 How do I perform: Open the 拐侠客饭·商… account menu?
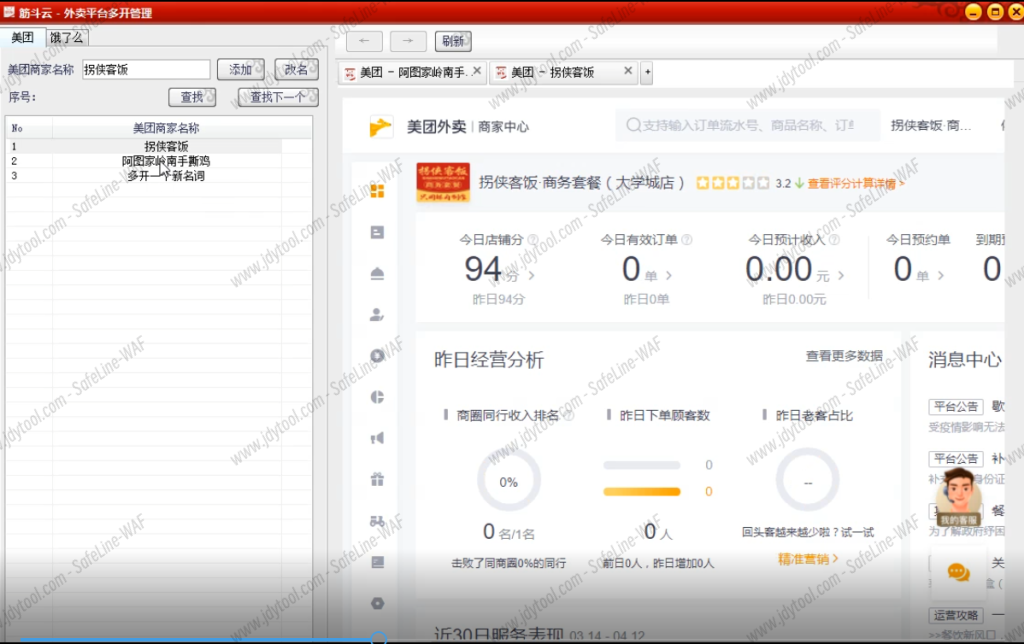point(931,125)
